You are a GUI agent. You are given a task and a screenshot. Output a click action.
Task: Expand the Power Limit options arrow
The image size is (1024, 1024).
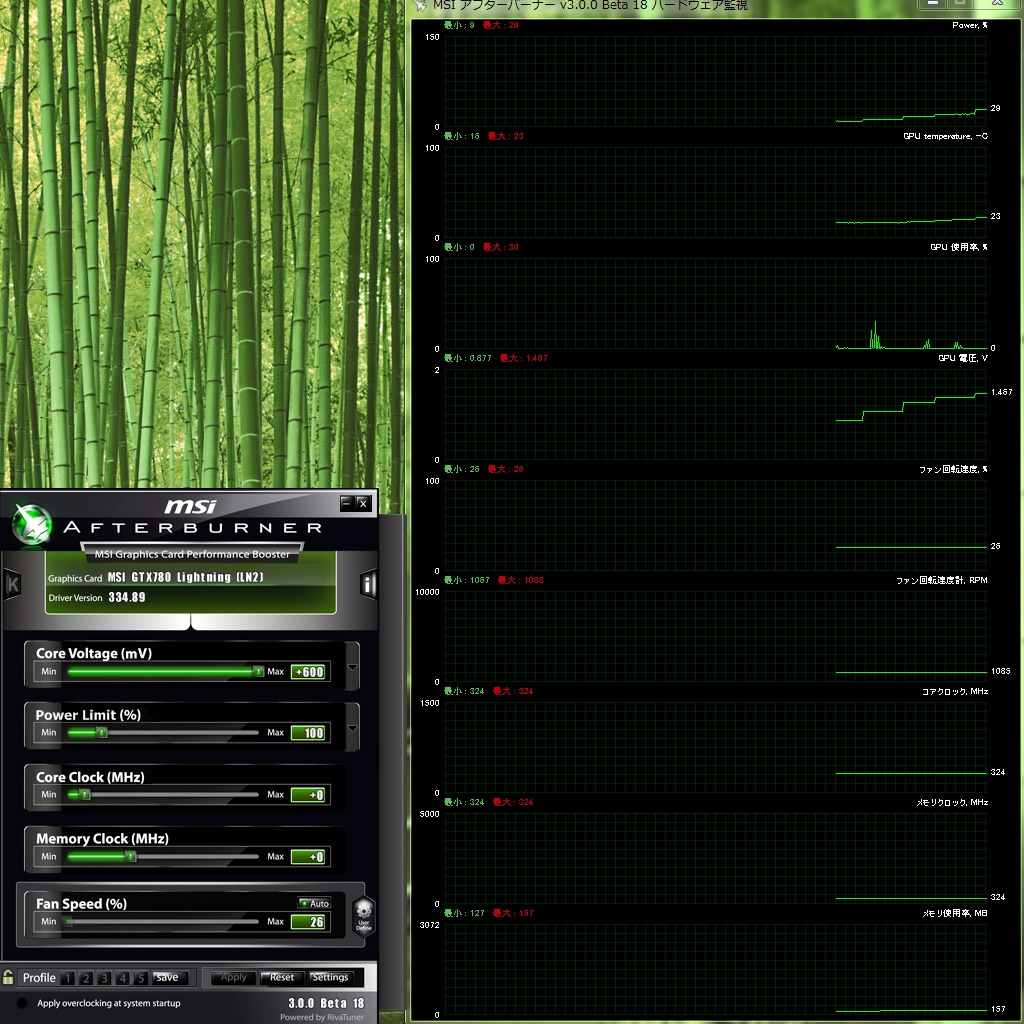(x=352, y=728)
